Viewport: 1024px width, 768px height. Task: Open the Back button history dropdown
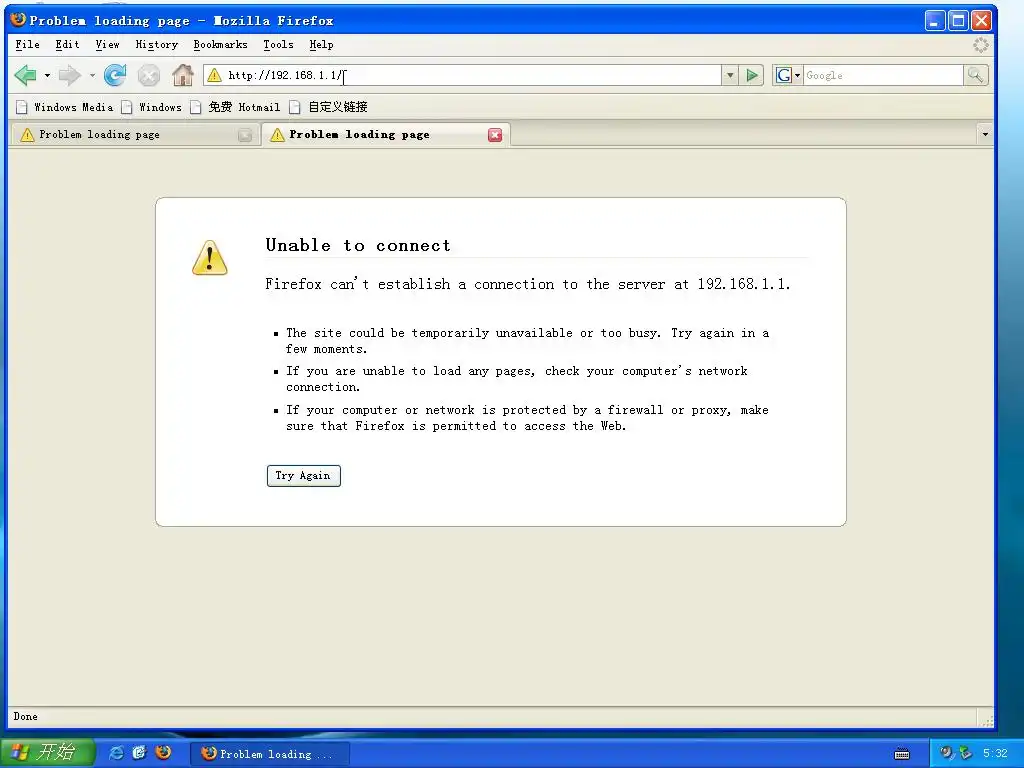click(x=47, y=76)
